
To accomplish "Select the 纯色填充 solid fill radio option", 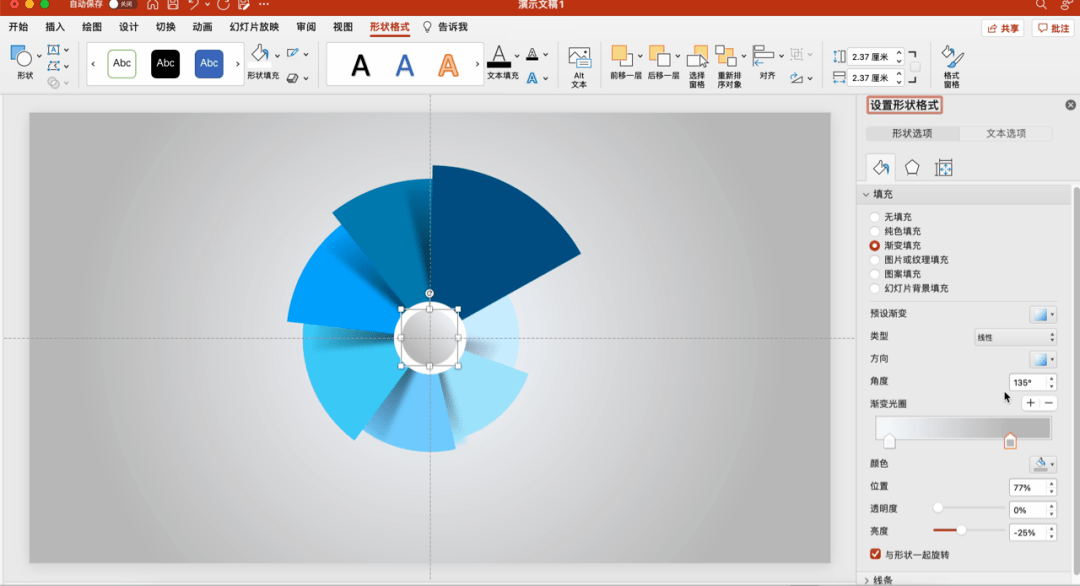I will point(875,231).
